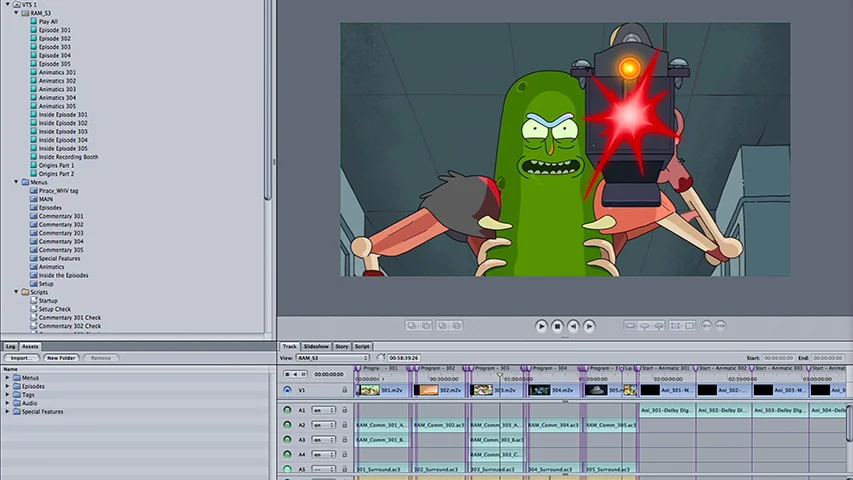Collapse the RAM_S3 folder in the outline
The image size is (853, 480).
click(x=16, y=13)
